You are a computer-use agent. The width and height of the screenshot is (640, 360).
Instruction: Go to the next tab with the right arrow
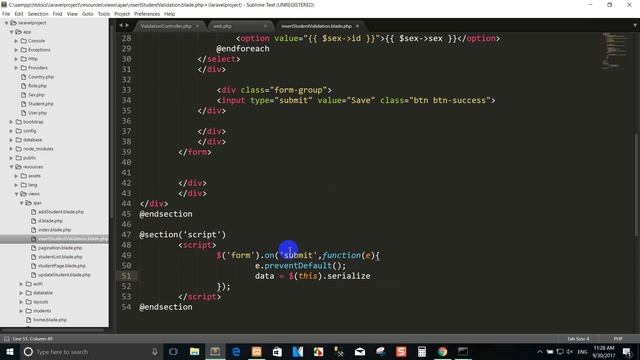[127, 25]
